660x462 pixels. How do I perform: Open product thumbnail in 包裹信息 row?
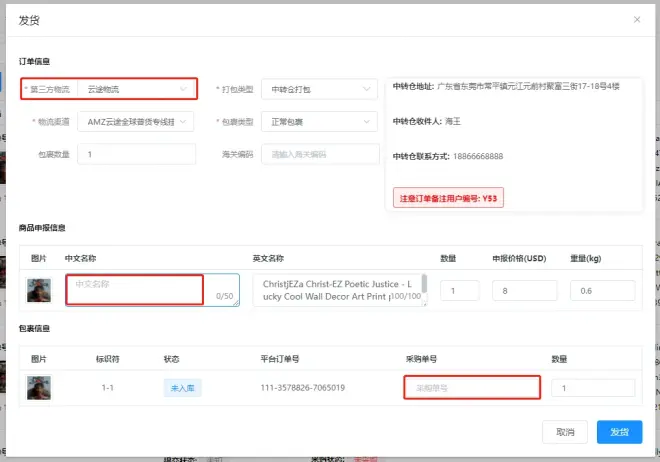tap(39, 387)
